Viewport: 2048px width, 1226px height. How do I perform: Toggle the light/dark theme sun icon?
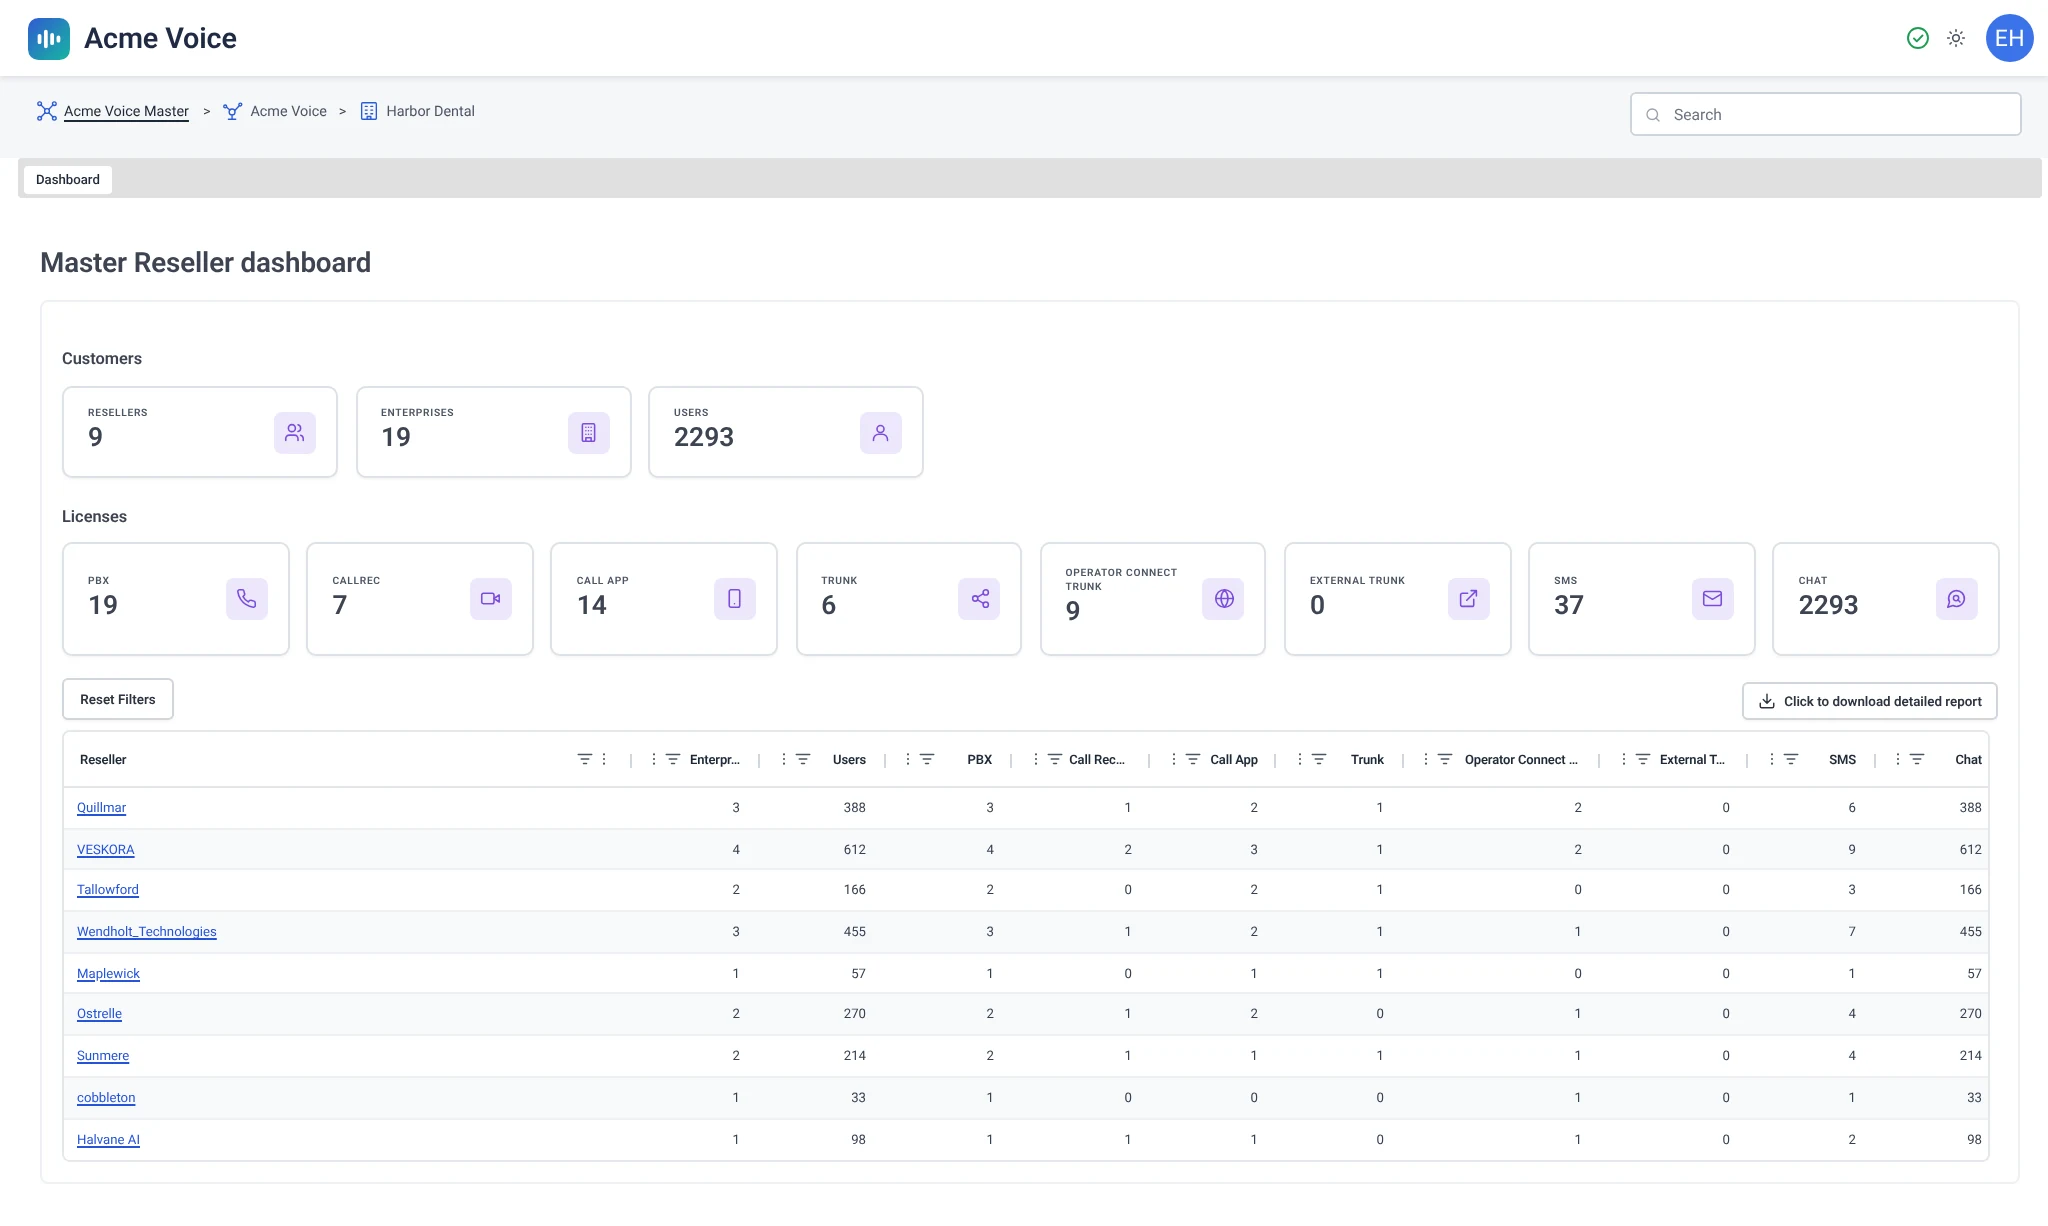[1956, 38]
